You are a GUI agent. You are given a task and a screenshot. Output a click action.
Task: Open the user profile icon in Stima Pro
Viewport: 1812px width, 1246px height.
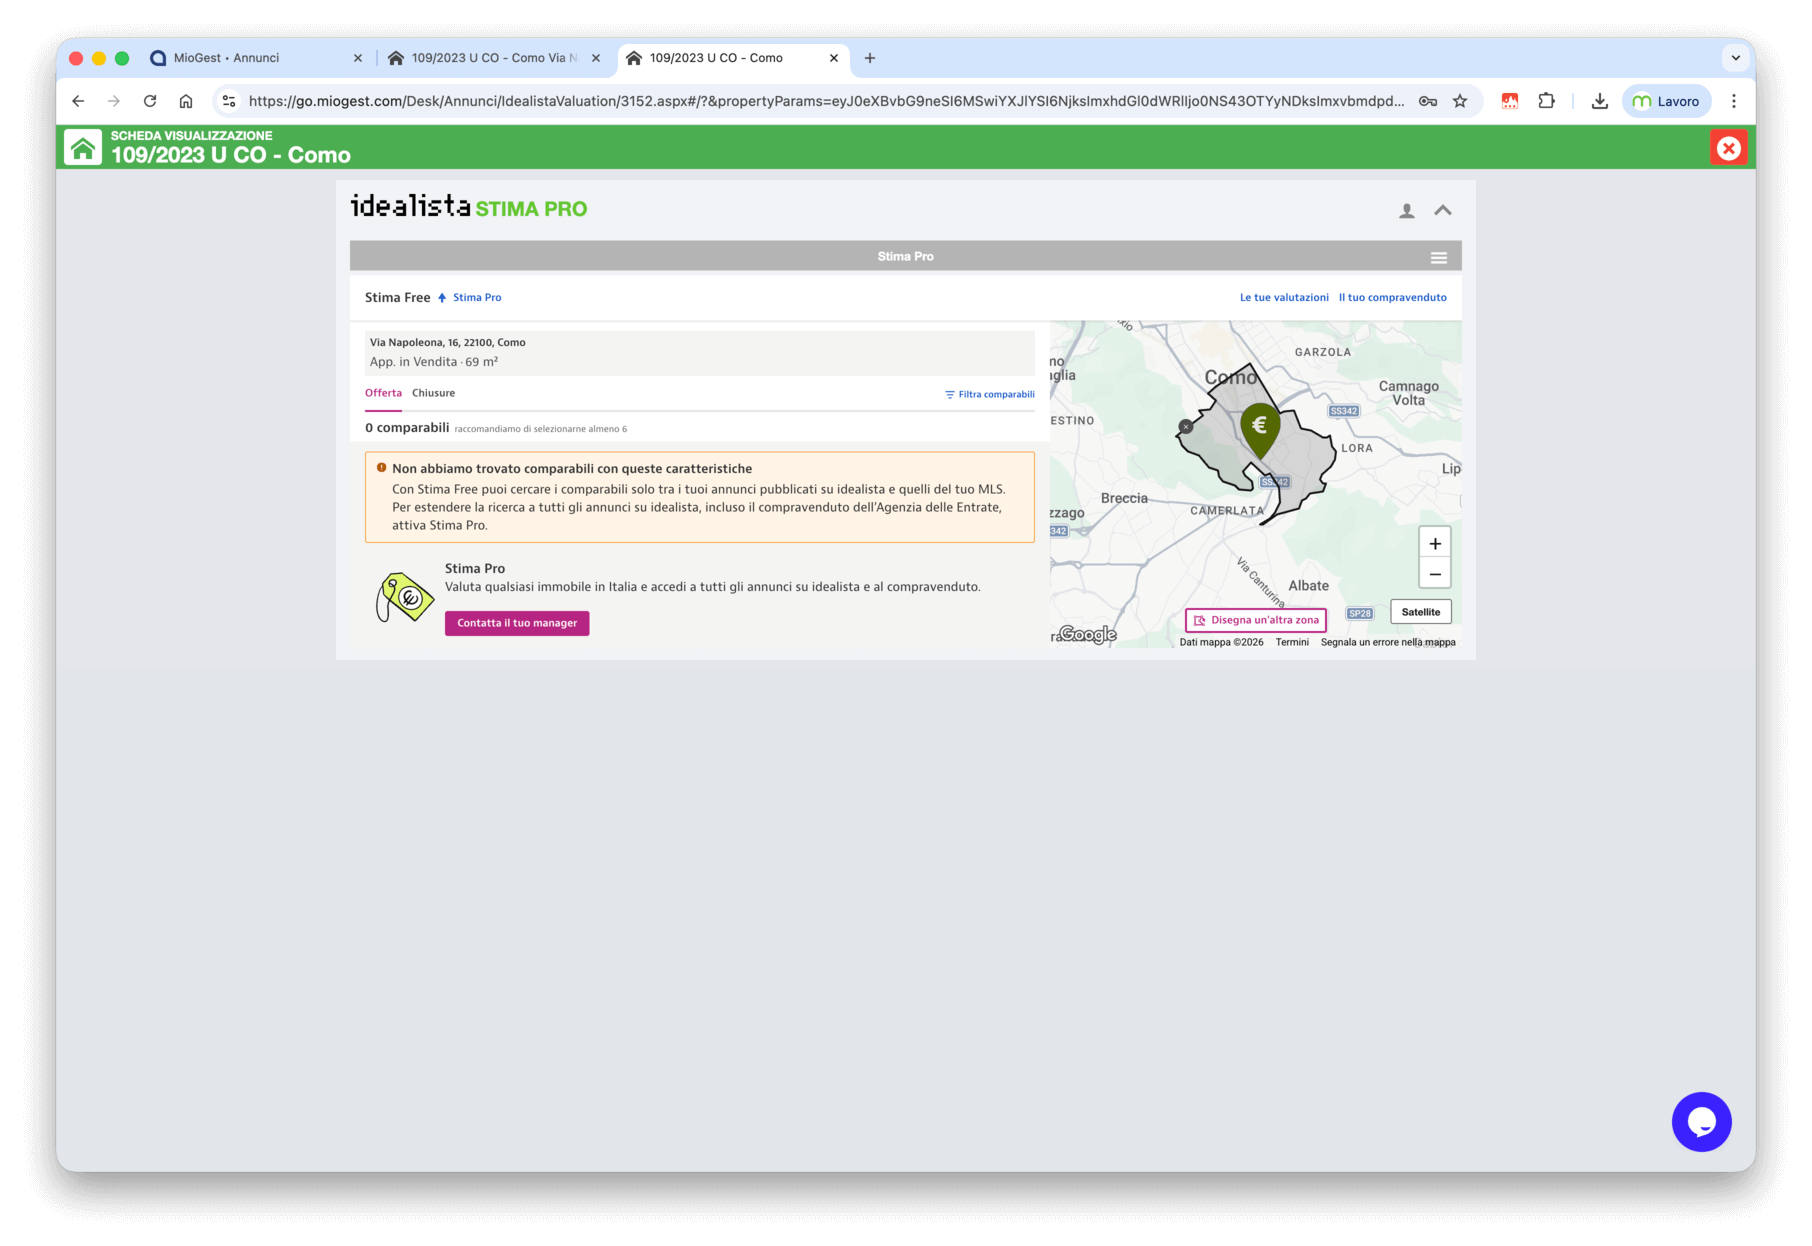pyautogui.click(x=1407, y=210)
